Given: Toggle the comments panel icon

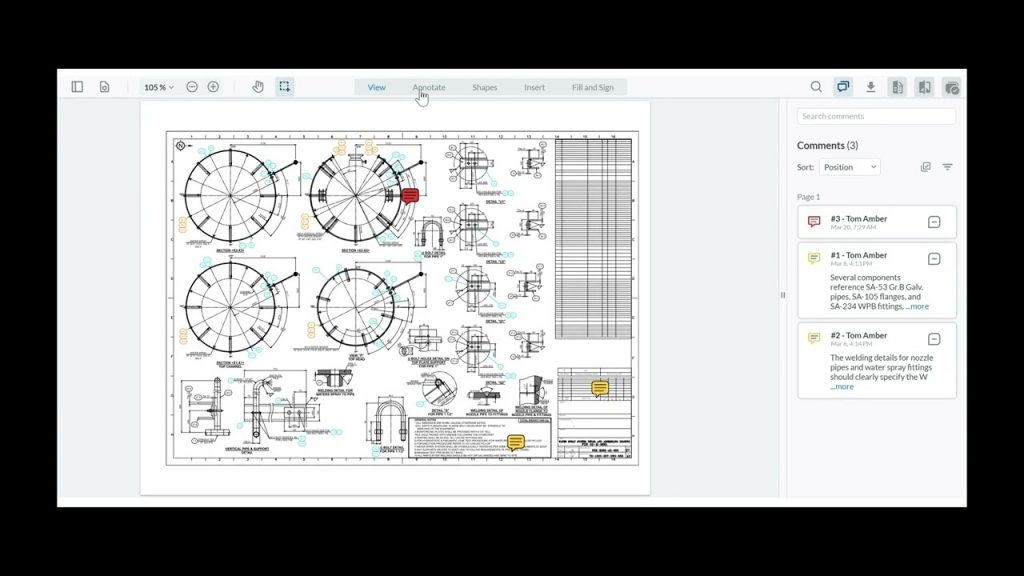Looking at the screenshot, I should [843, 87].
